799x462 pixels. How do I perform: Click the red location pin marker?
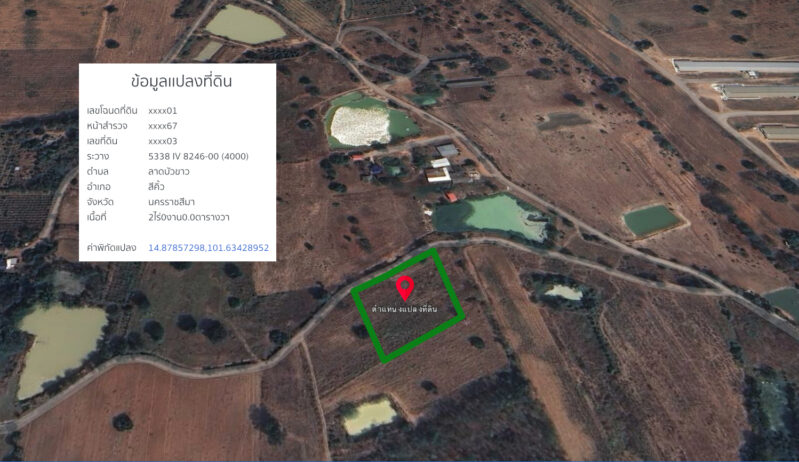coord(405,288)
